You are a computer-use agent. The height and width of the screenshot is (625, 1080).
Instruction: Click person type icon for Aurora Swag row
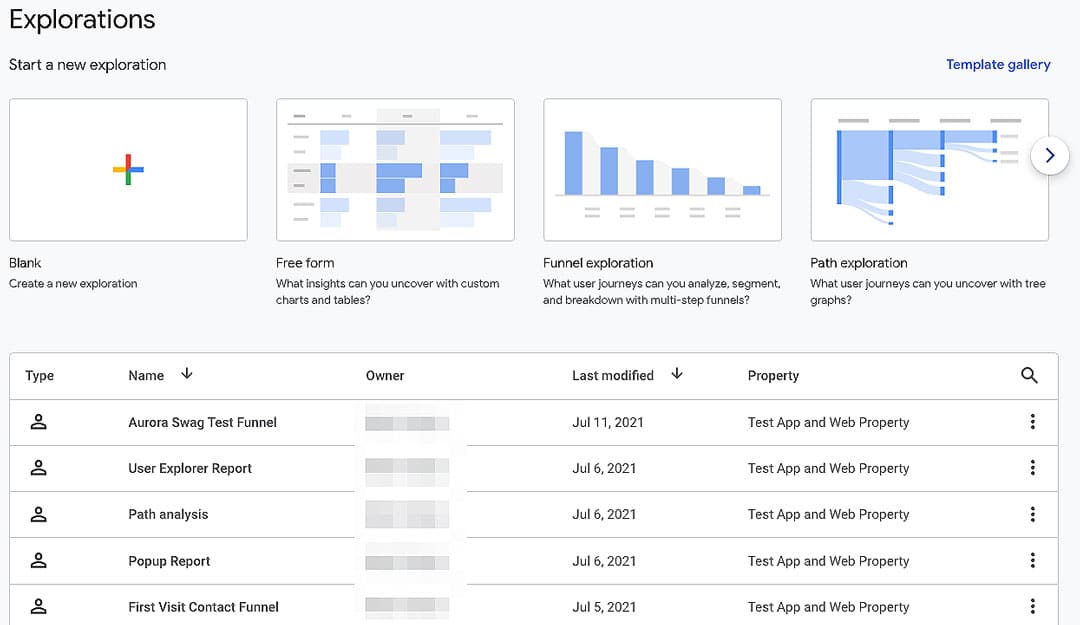click(39, 422)
